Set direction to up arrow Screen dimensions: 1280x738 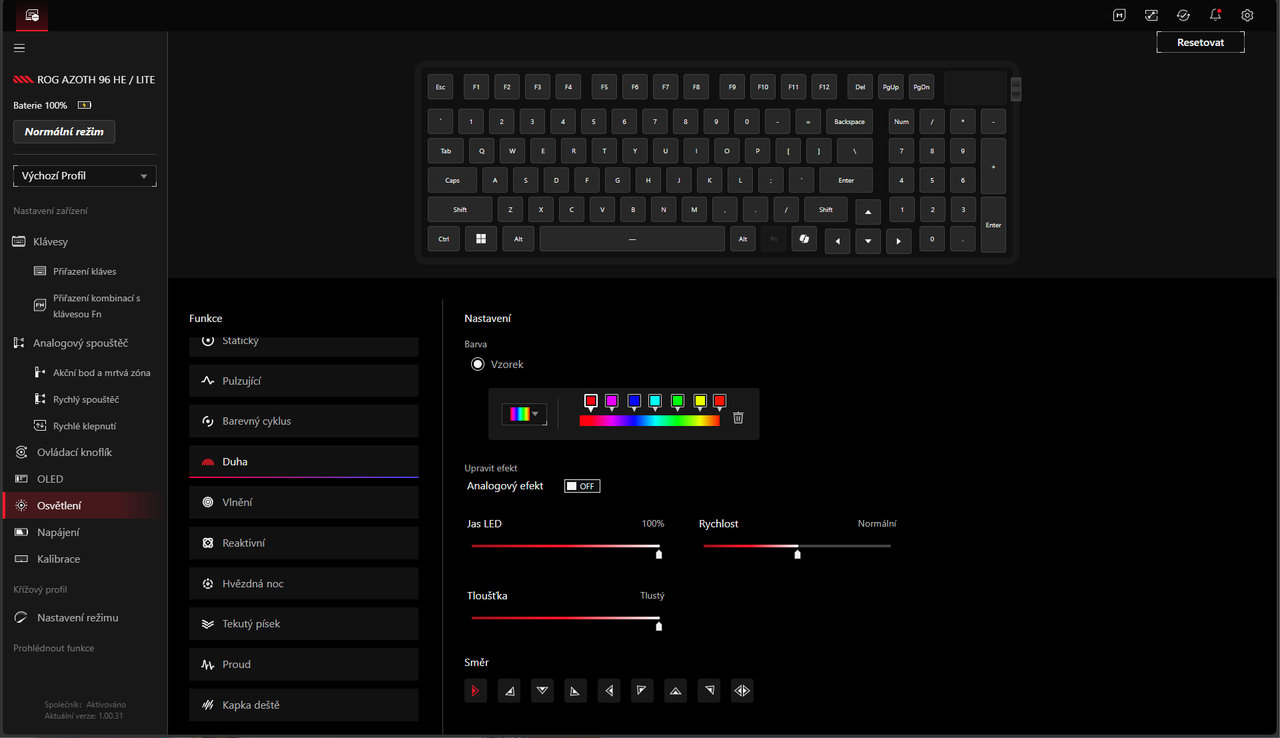click(x=676, y=690)
